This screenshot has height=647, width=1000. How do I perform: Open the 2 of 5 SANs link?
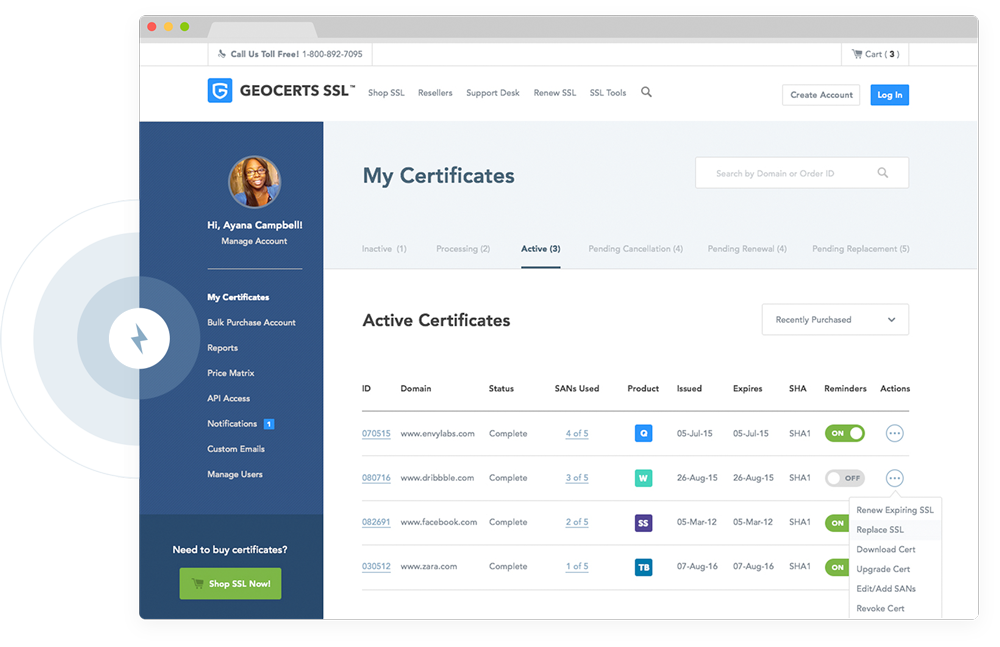click(x=577, y=522)
